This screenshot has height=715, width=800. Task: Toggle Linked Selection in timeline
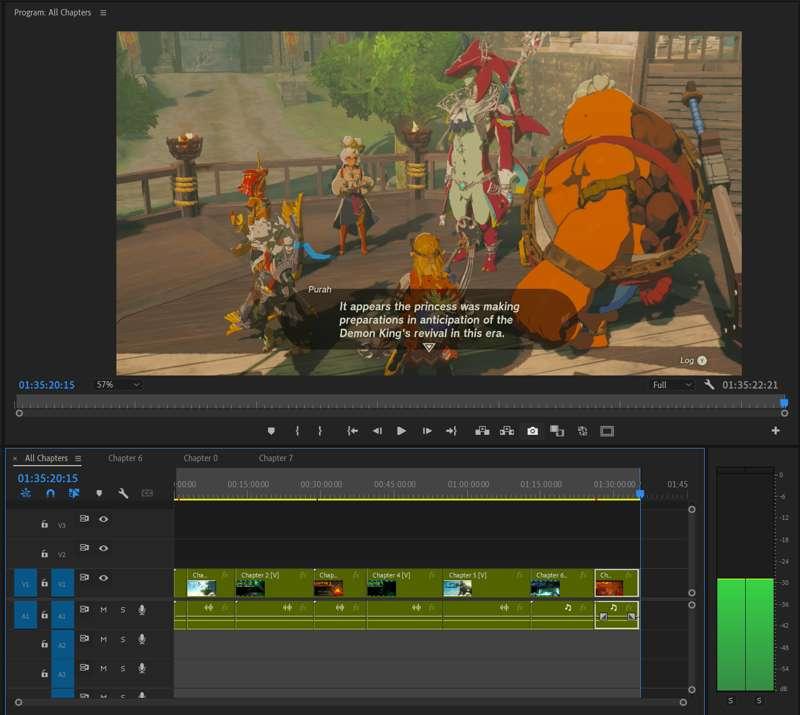pyautogui.click(x=74, y=493)
